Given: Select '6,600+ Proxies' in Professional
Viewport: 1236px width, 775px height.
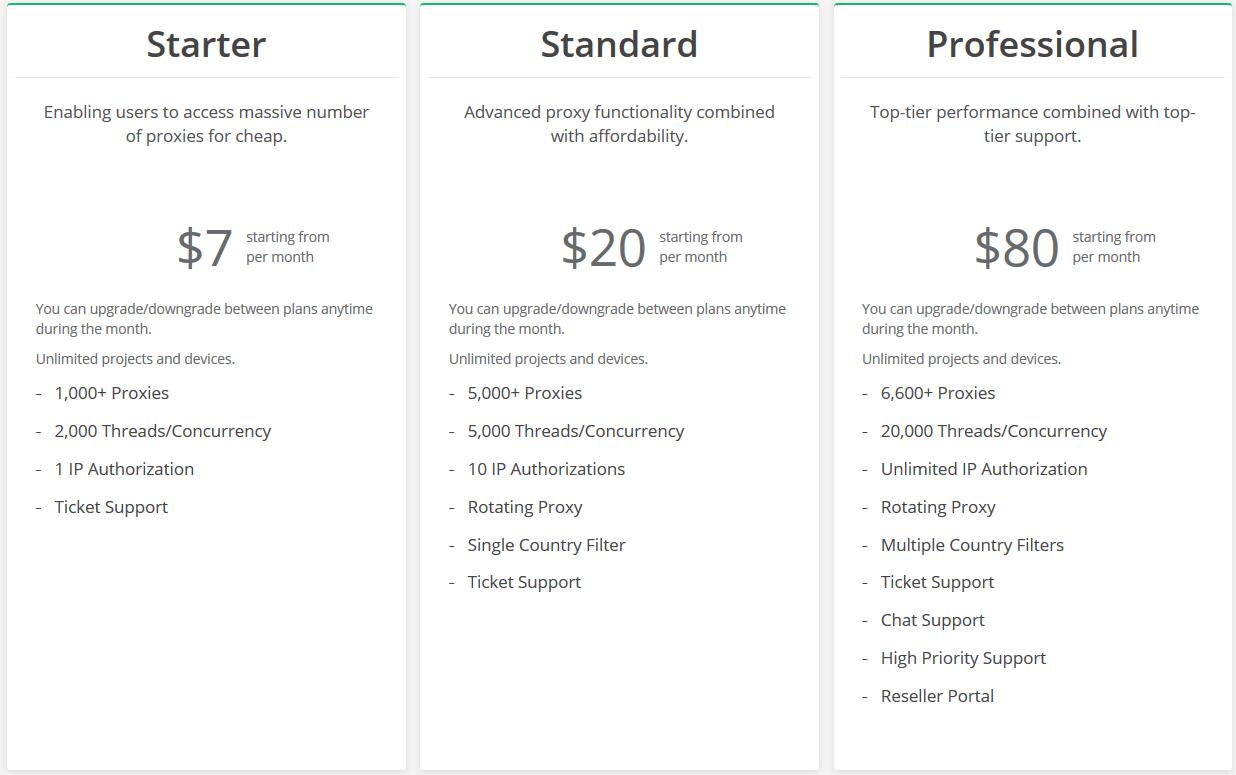Looking at the screenshot, I should click(x=938, y=393).
